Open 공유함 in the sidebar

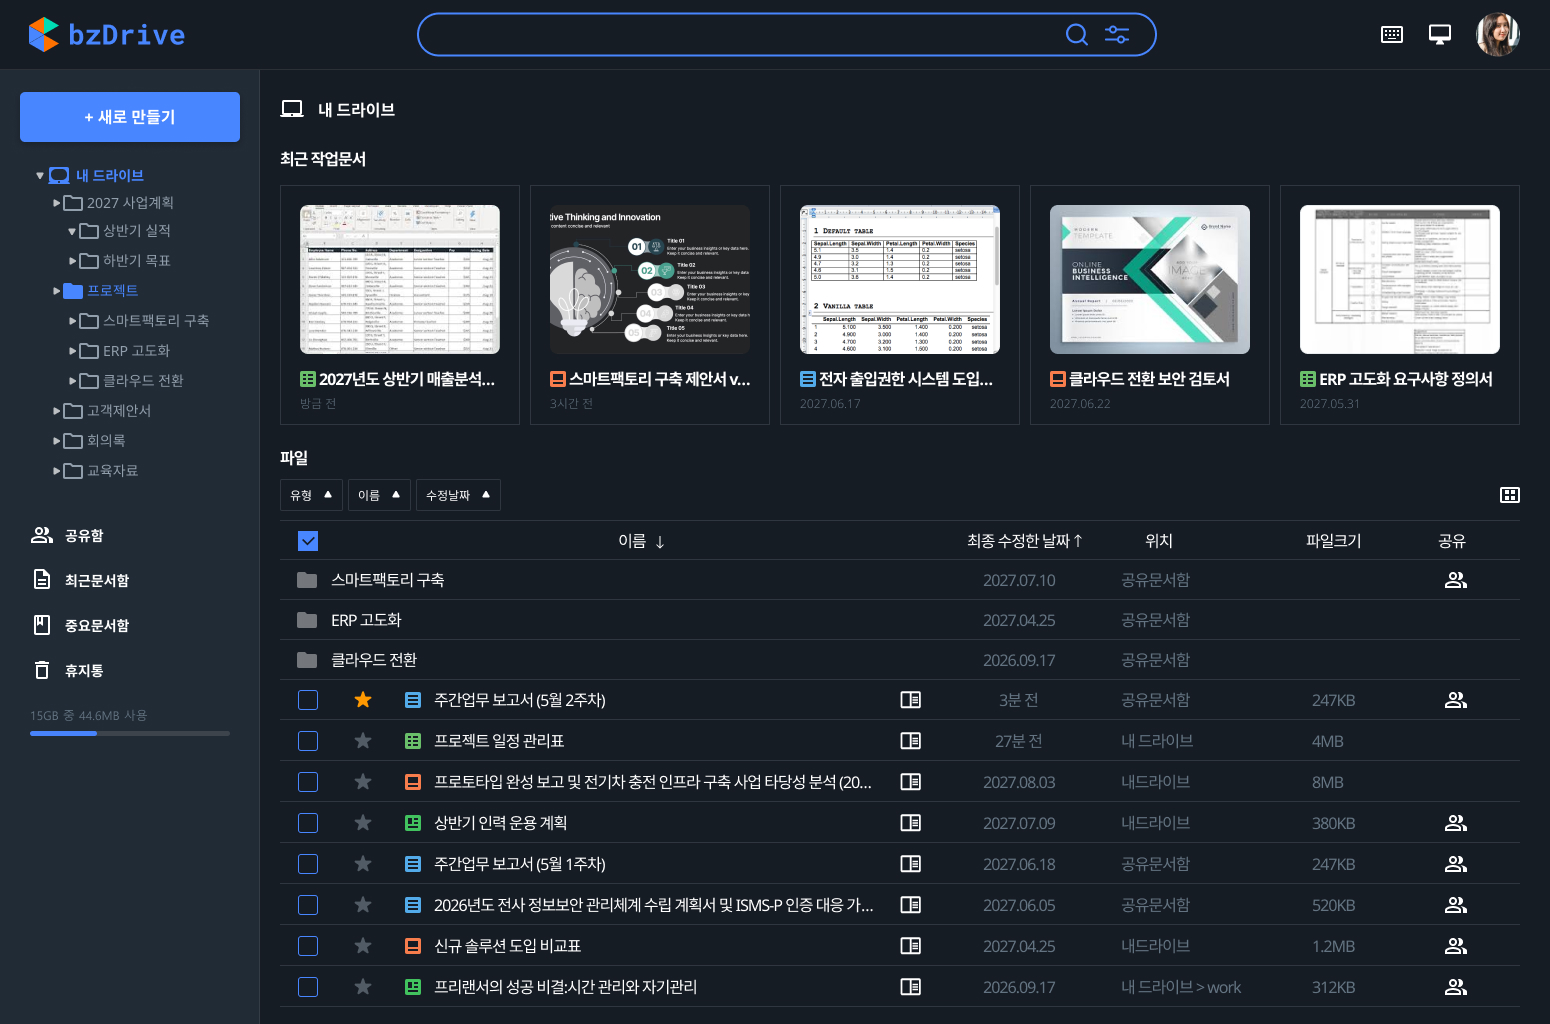coord(67,536)
